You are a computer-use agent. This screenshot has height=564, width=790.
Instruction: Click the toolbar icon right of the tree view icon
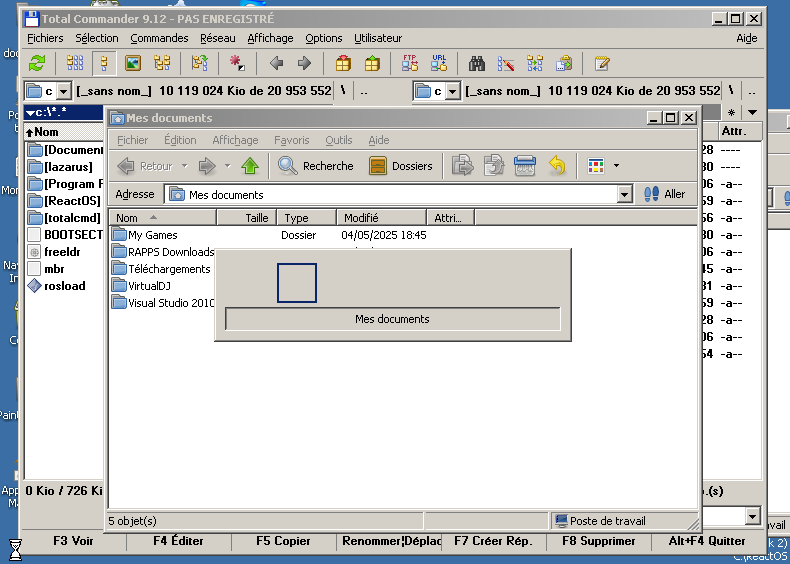tap(200, 63)
